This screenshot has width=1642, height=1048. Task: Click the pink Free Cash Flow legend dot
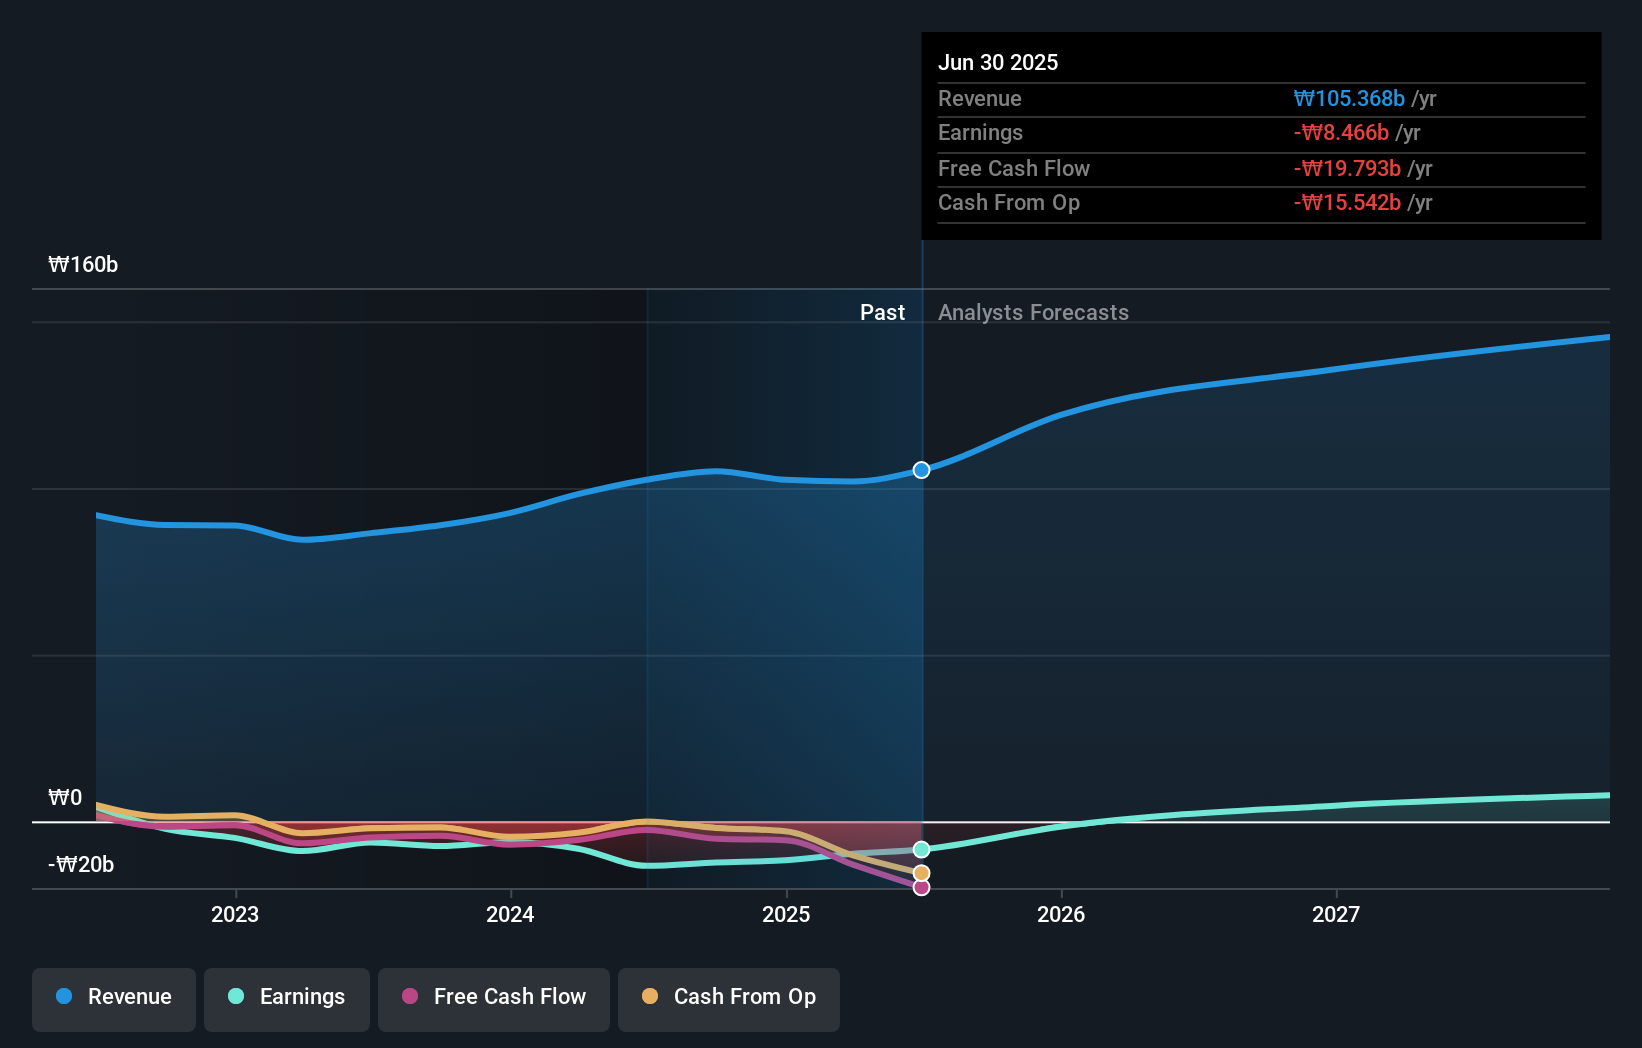click(410, 997)
